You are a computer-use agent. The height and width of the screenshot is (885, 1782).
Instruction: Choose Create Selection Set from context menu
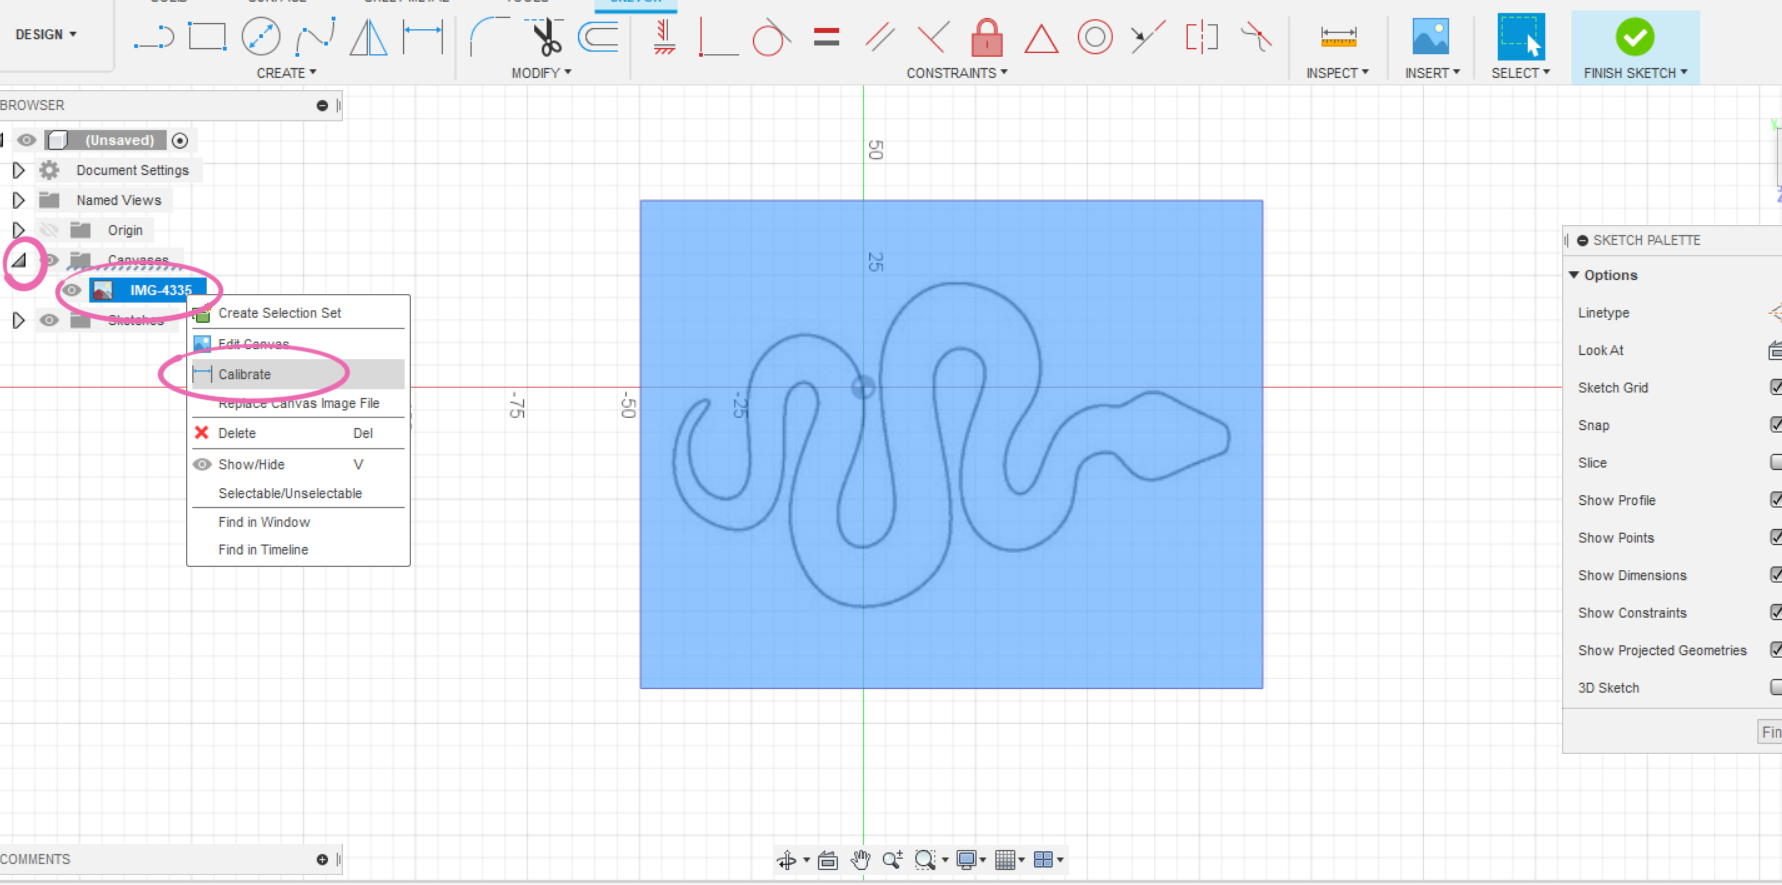pos(298,313)
